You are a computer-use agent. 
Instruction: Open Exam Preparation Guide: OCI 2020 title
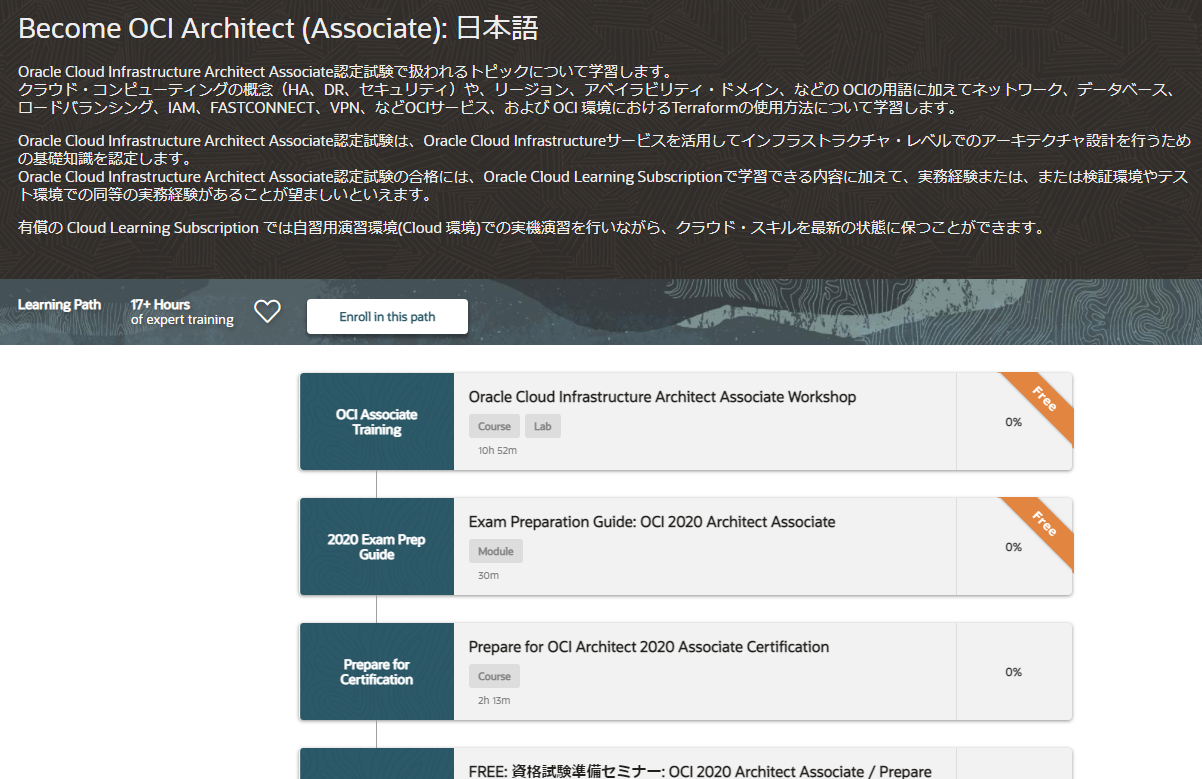[x=651, y=522]
